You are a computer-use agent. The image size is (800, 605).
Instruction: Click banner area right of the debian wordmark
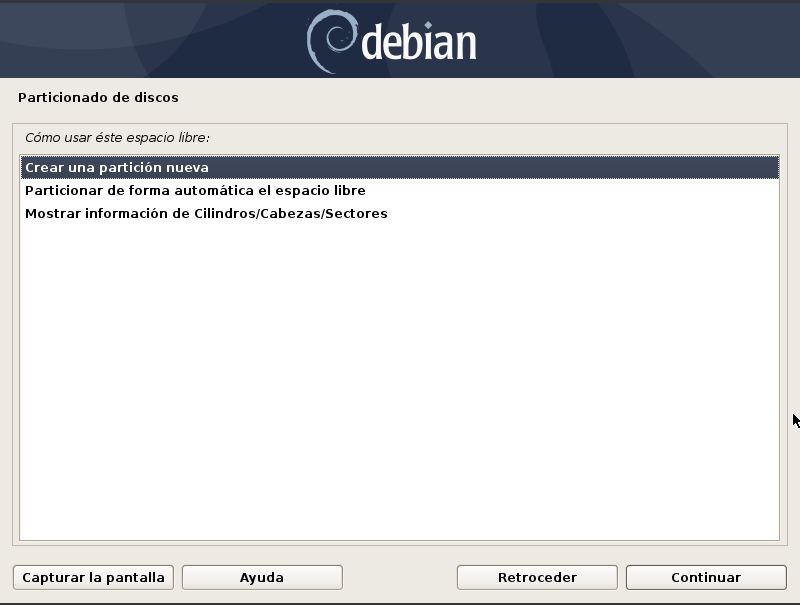click(x=638, y=41)
